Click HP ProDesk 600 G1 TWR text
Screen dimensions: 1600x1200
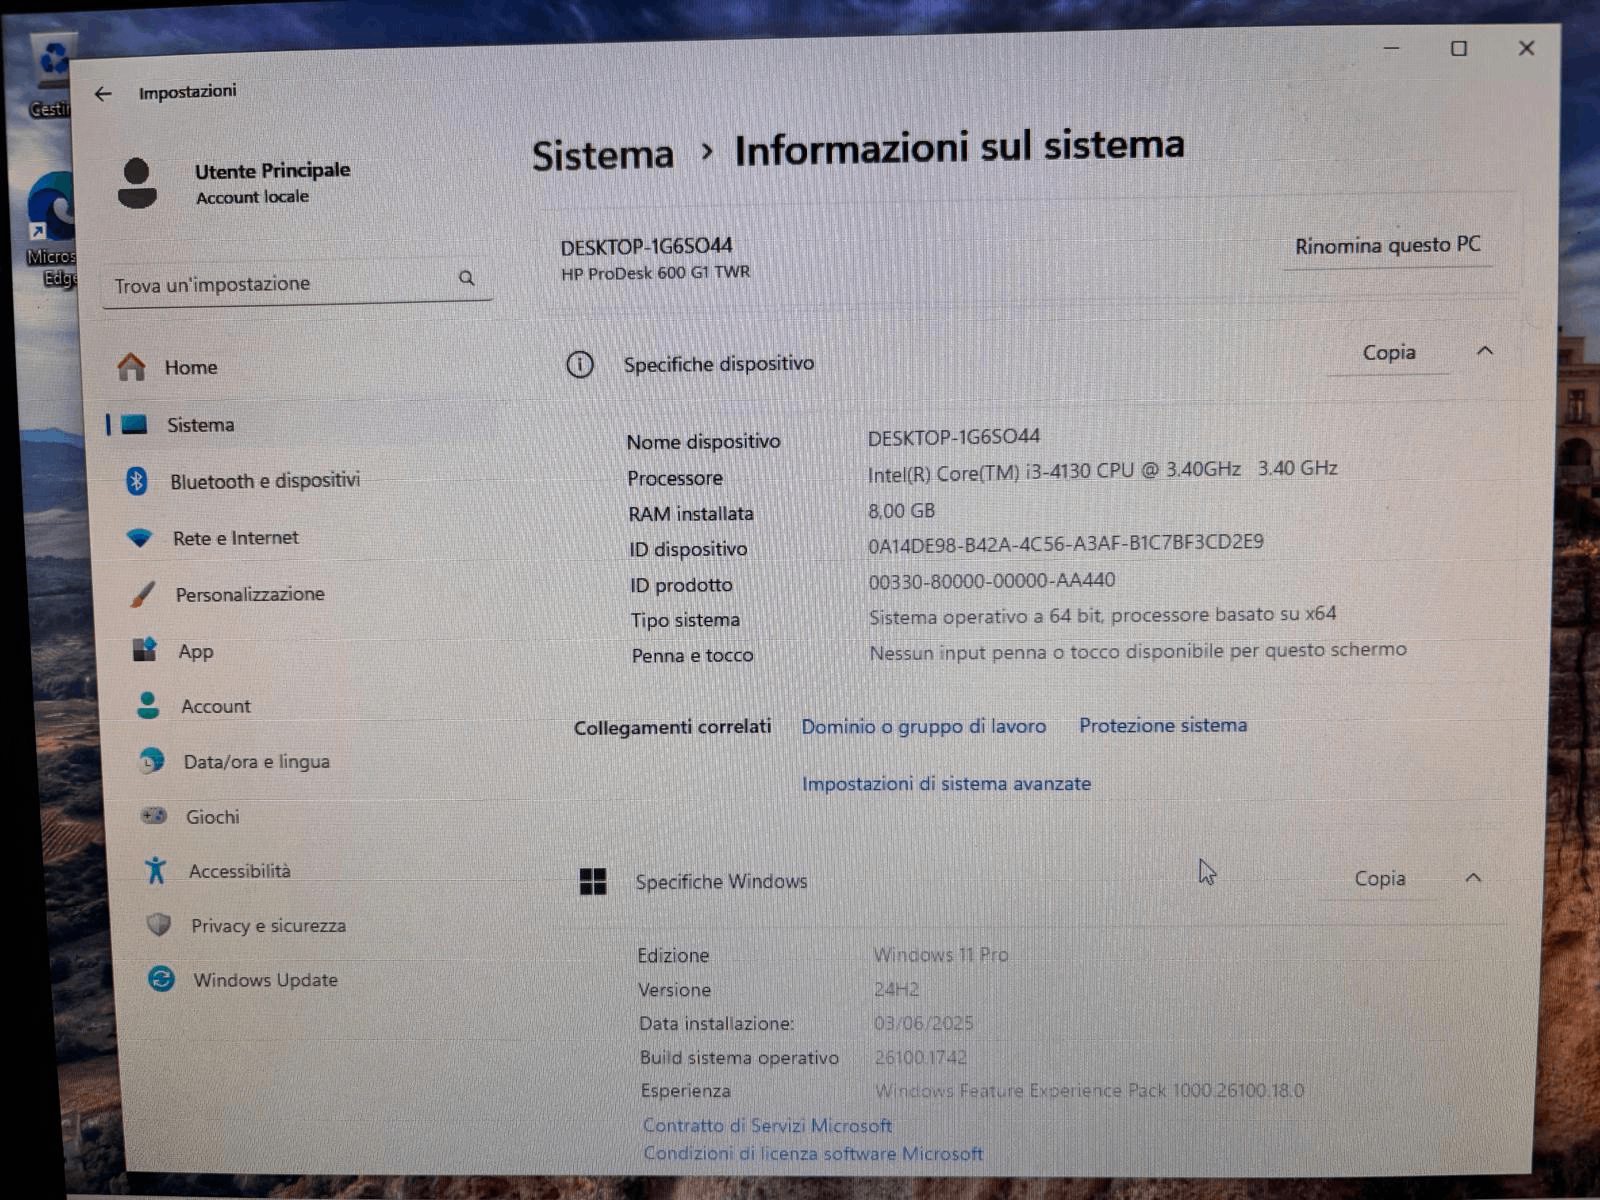tap(655, 273)
